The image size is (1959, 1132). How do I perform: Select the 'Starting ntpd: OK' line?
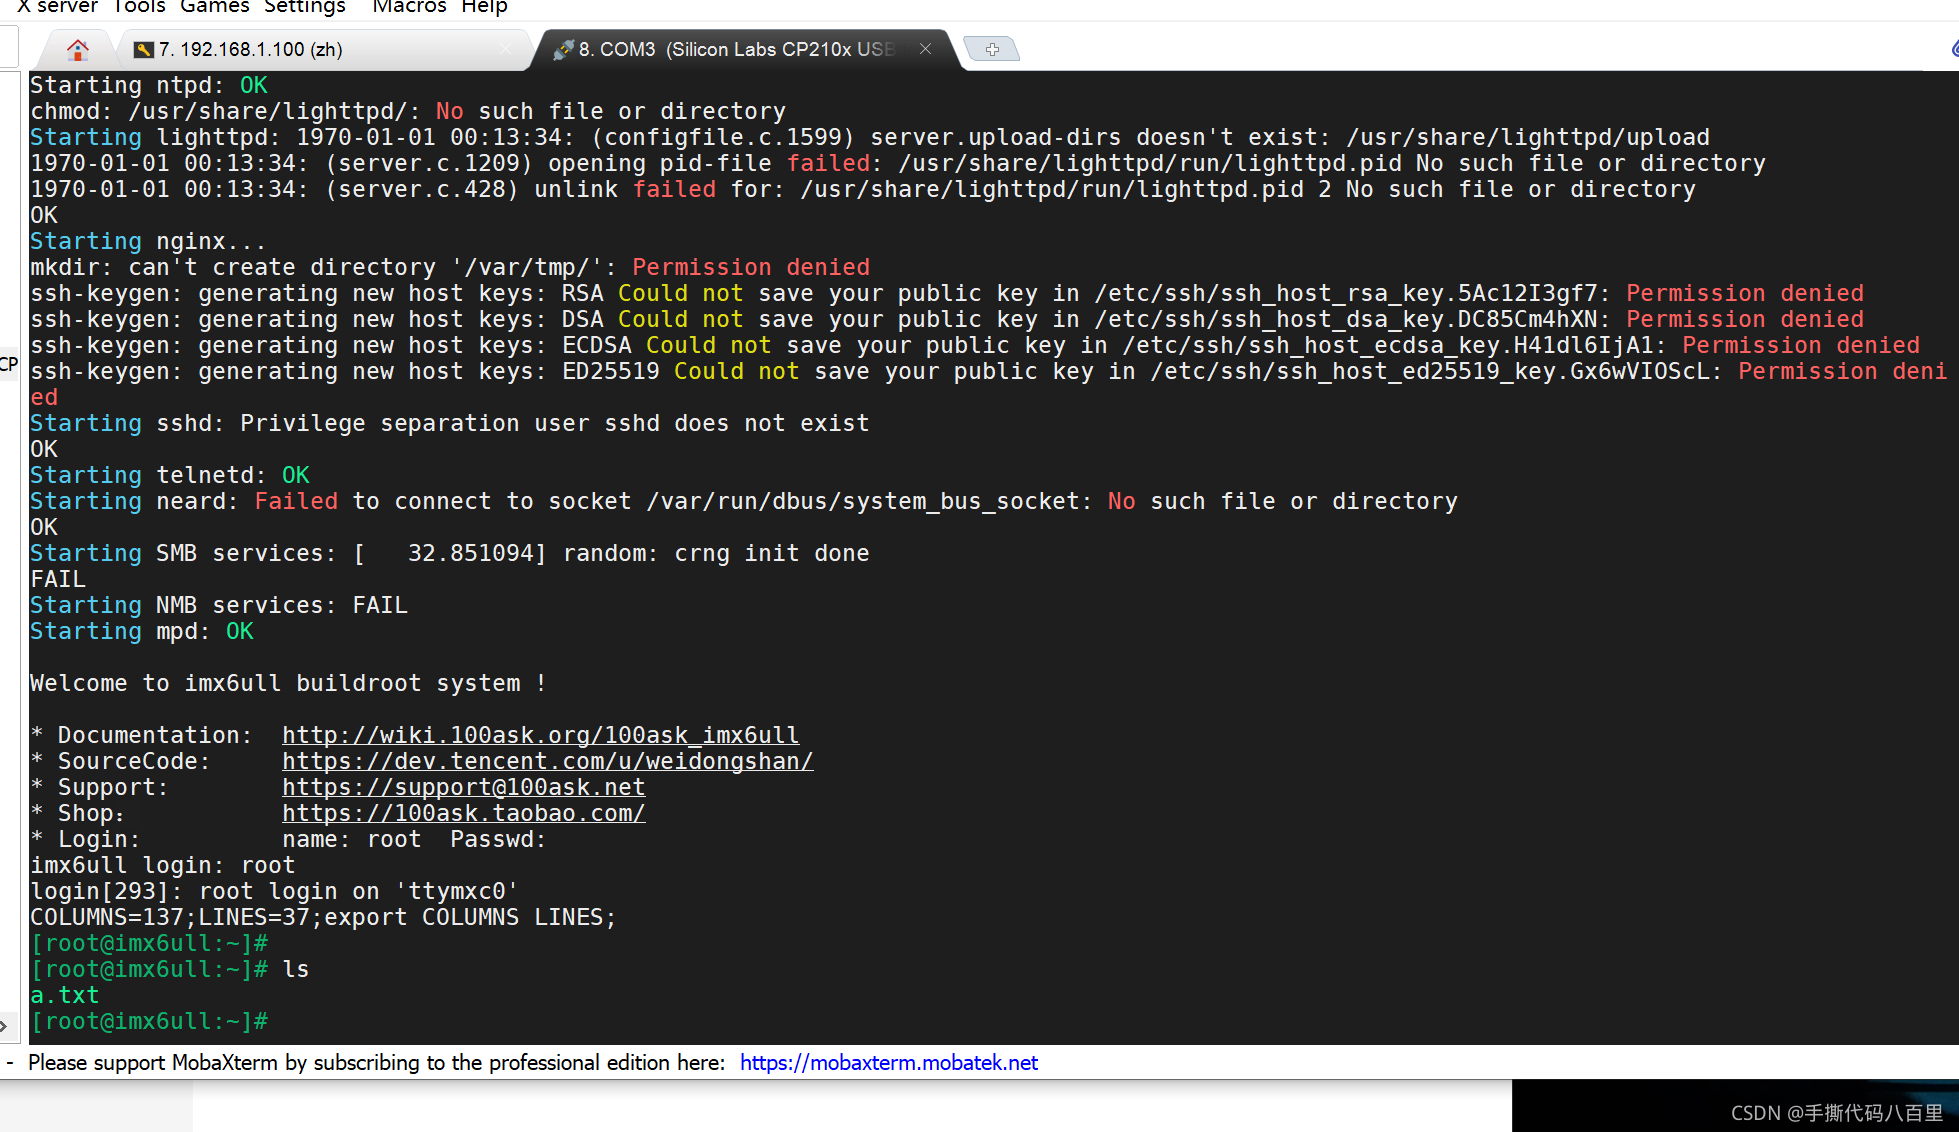click(149, 85)
